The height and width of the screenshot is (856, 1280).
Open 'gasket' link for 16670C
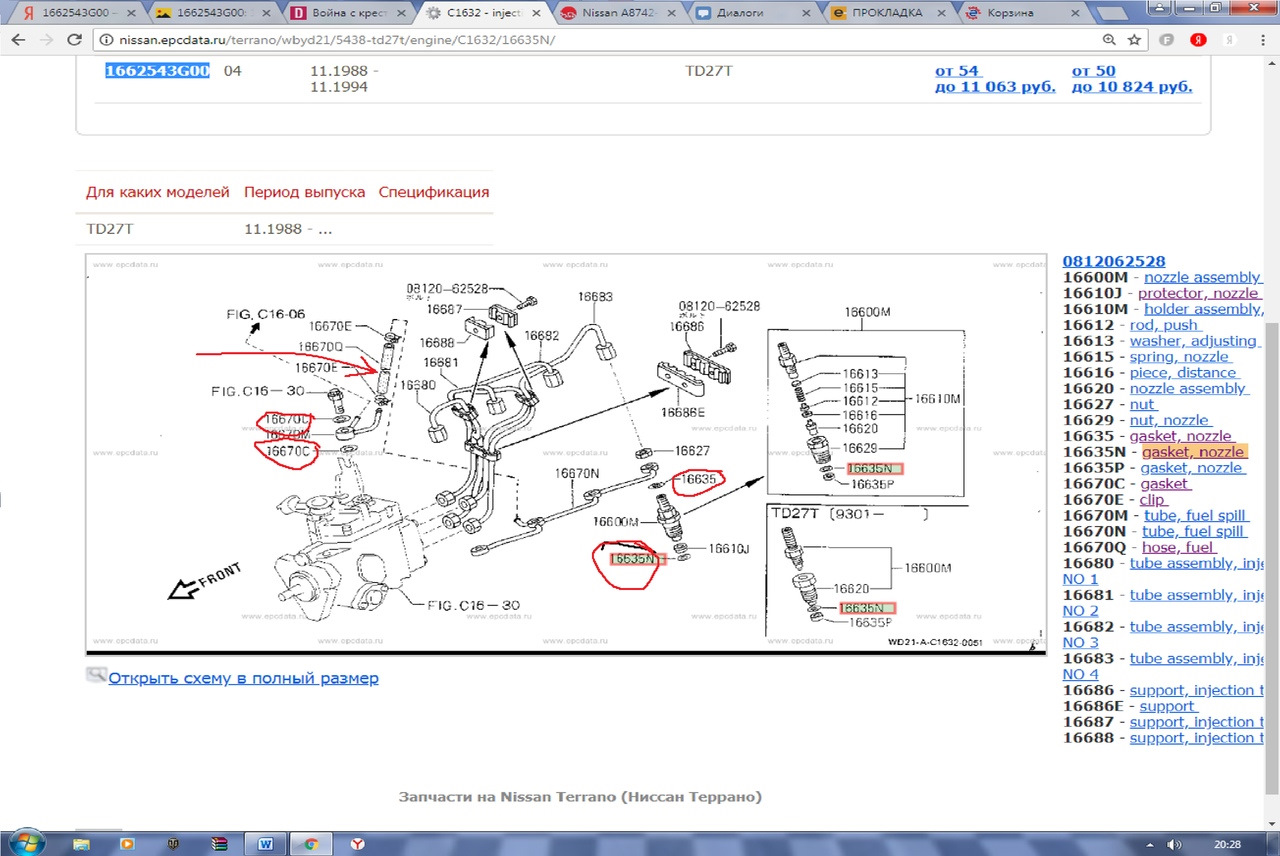pyautogui.click(x=1164, y=484)
